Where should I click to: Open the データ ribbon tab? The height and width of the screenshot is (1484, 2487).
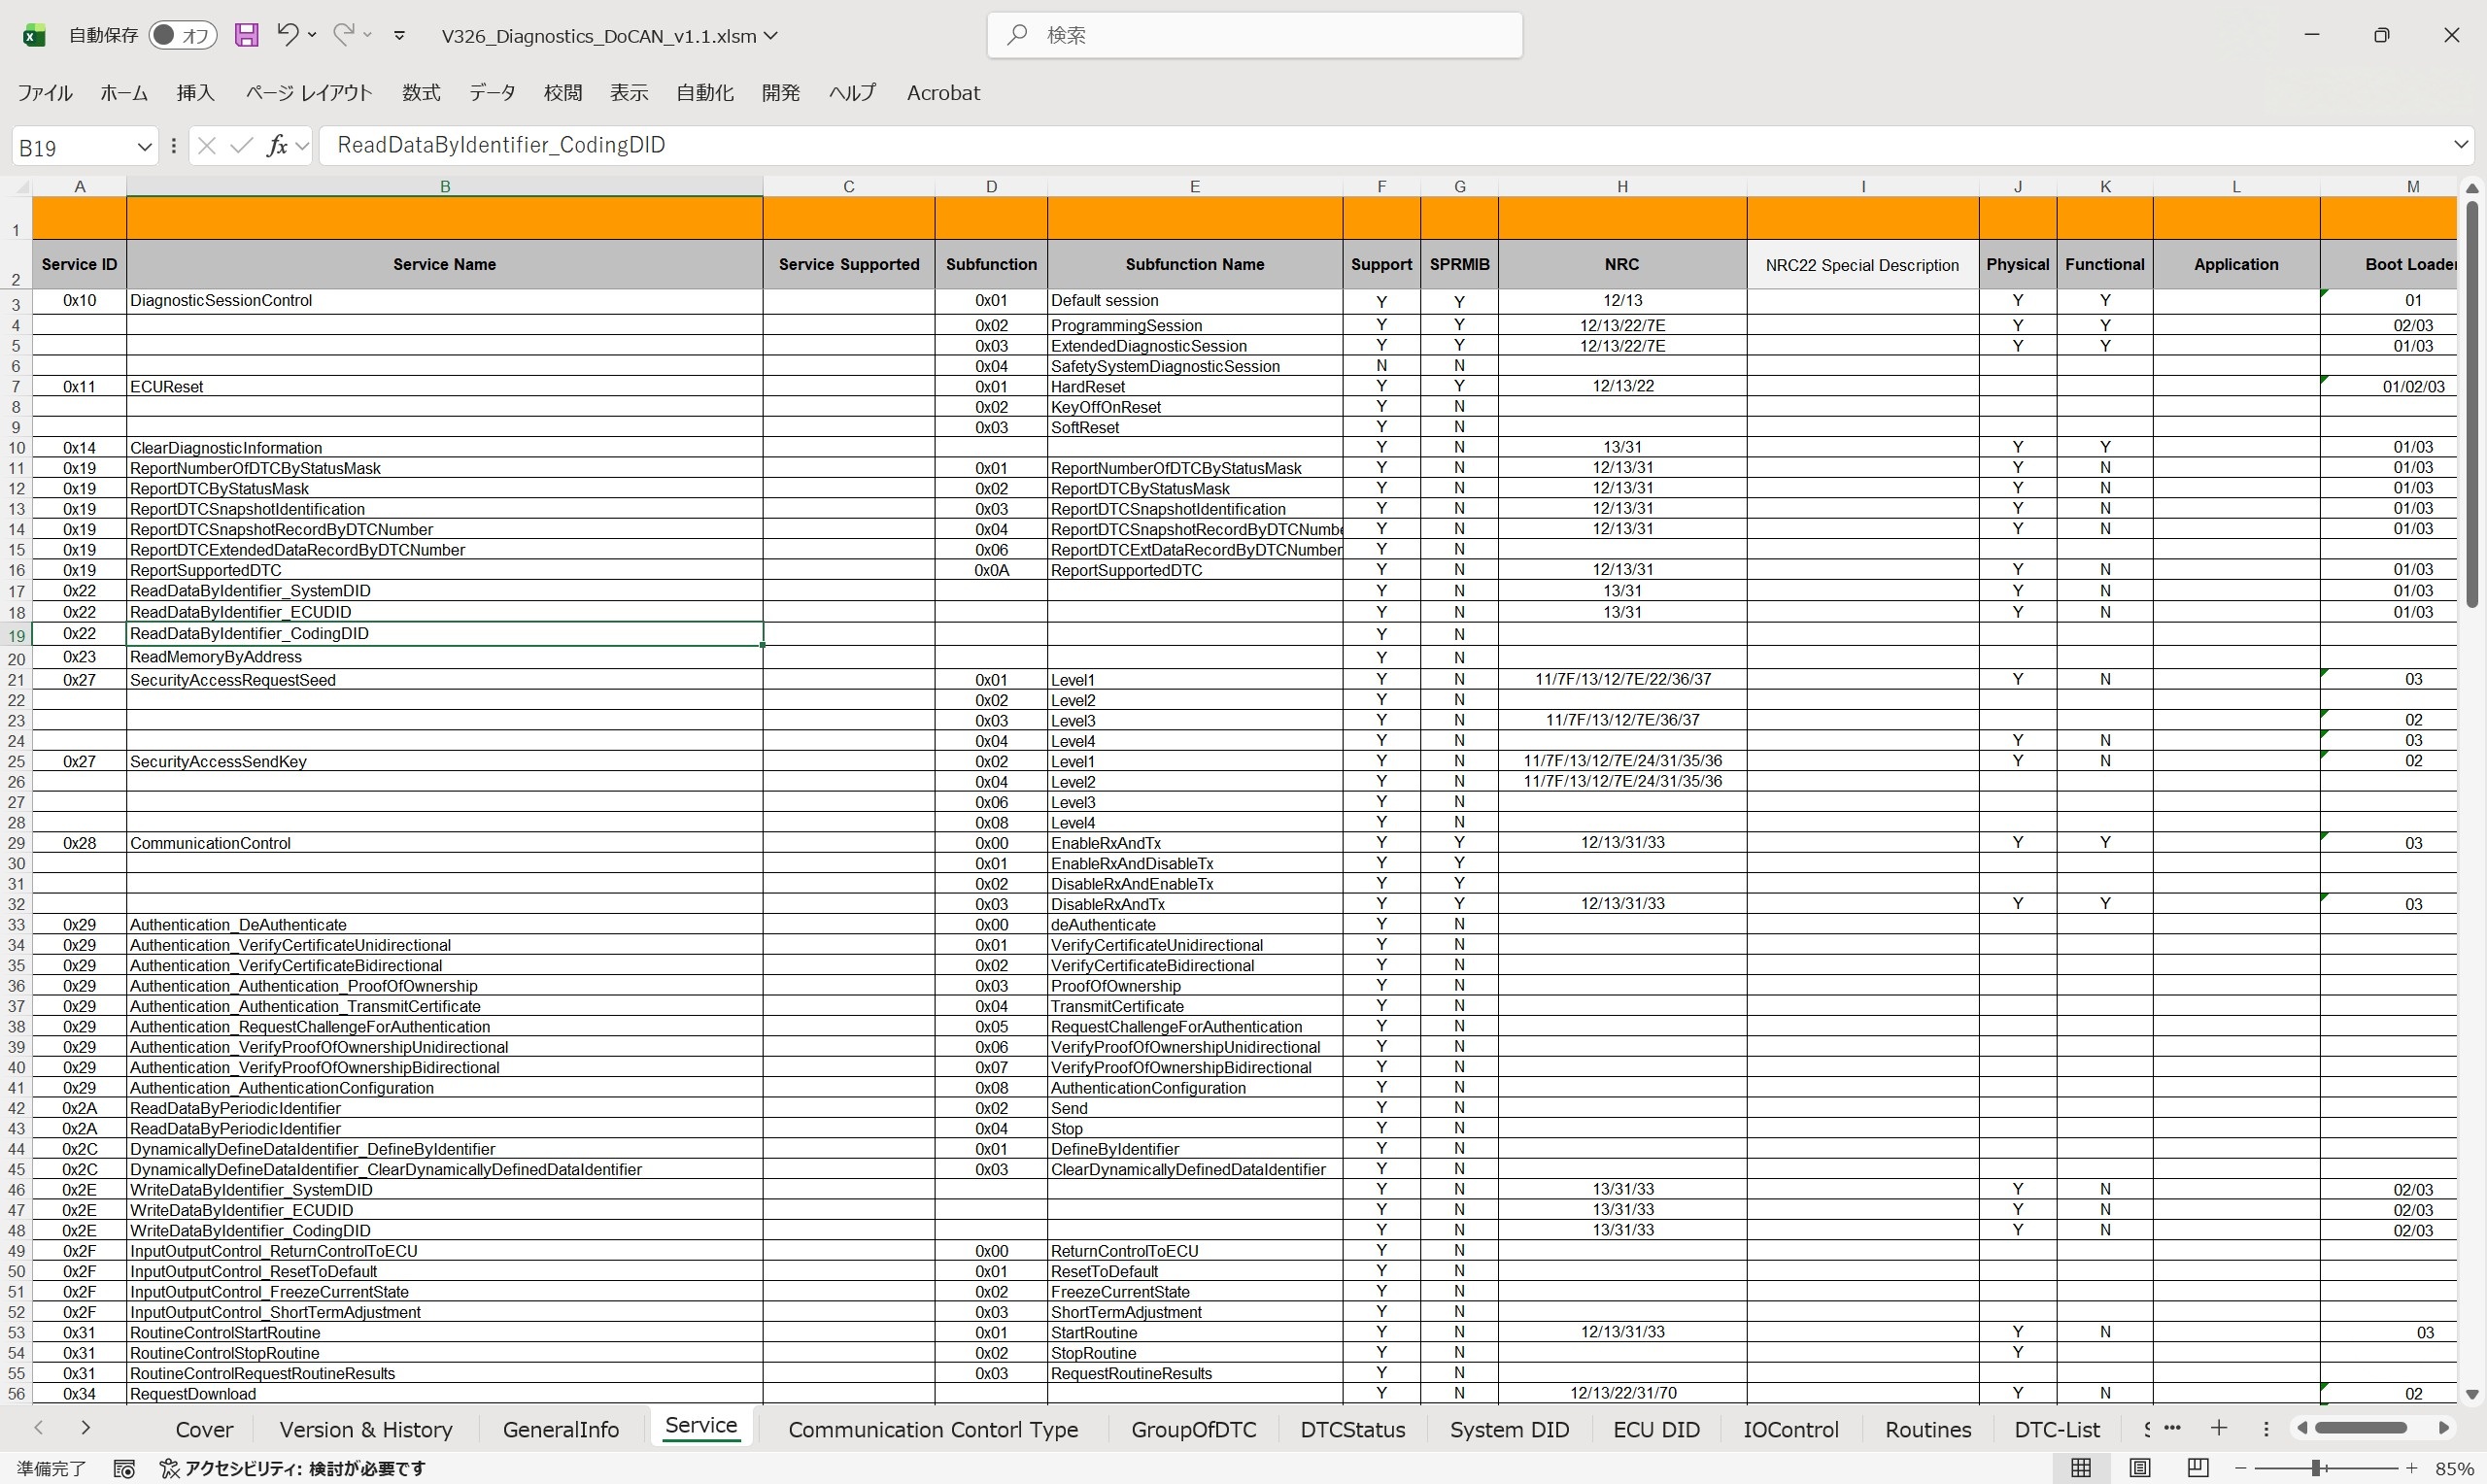pyautogui.click(x=493, y=93)
